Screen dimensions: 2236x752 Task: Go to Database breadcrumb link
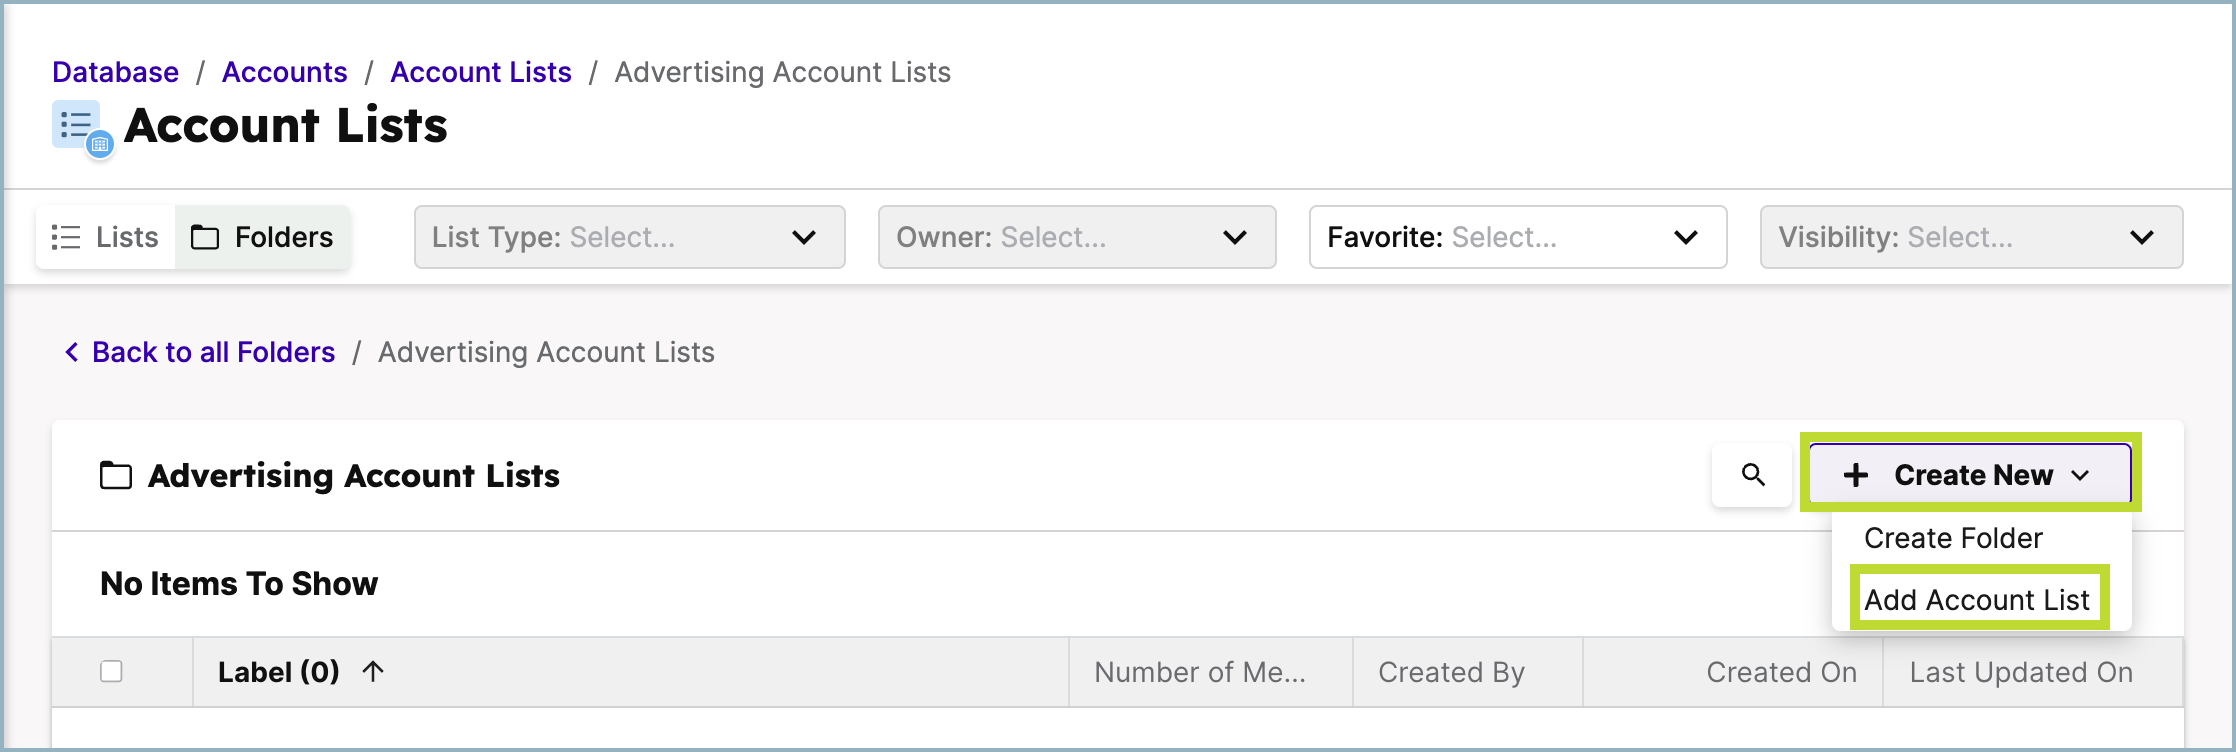(116, 72)
